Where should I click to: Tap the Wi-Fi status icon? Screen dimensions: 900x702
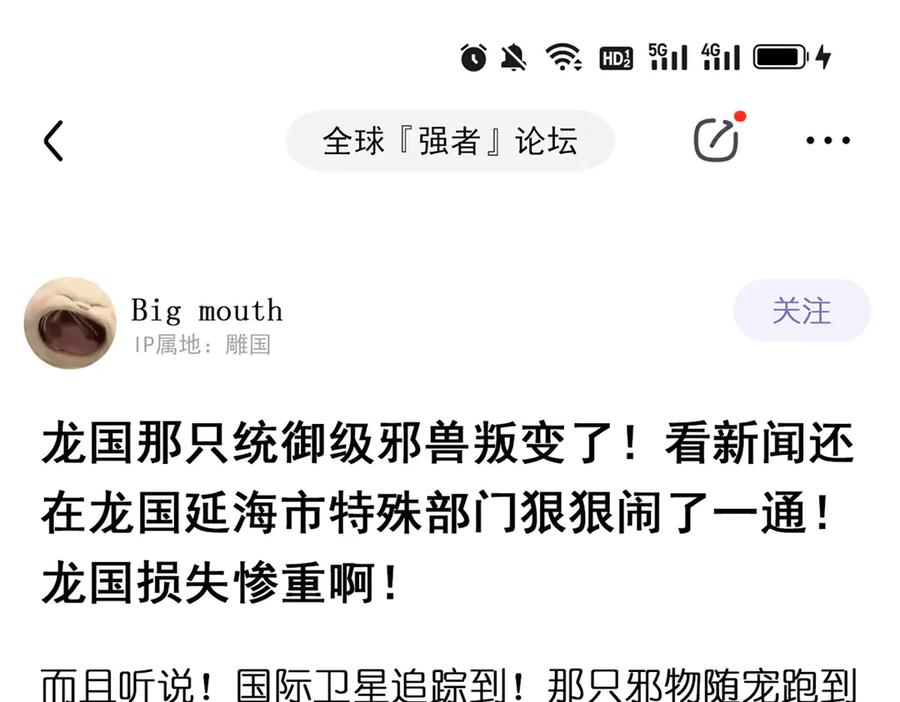pos(564,57)
